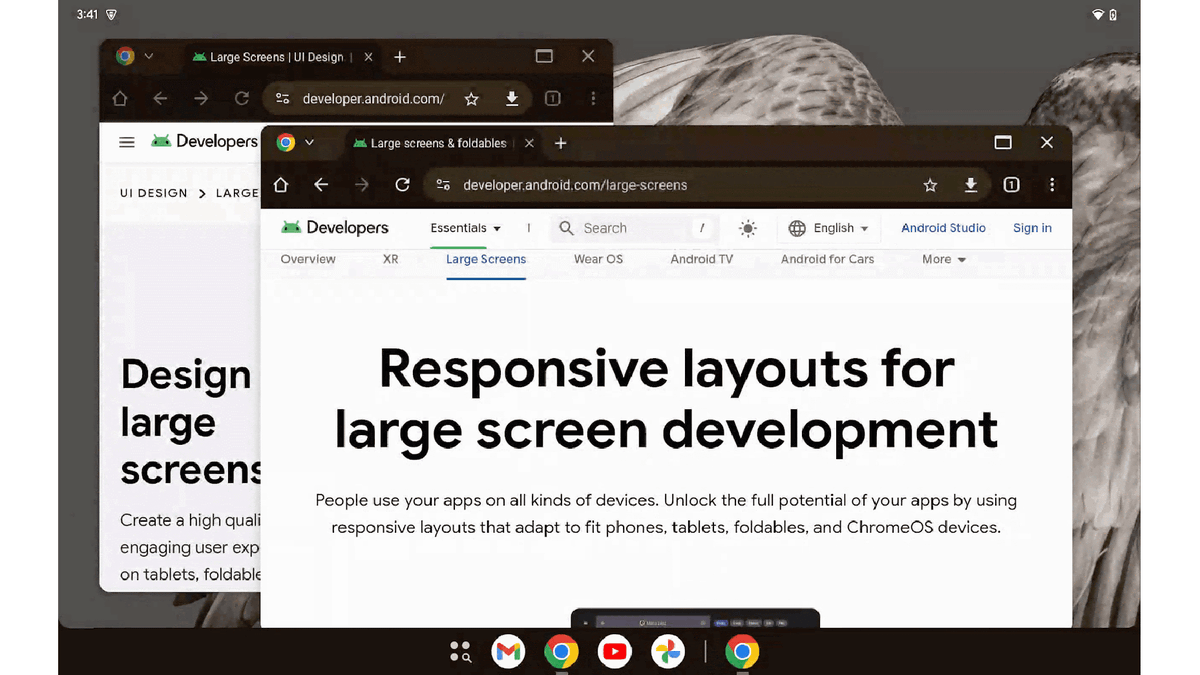Expand Chrome dropdown arrow in front window header
Viewport: 1200px width, 675px height.
tap(309, 143)
